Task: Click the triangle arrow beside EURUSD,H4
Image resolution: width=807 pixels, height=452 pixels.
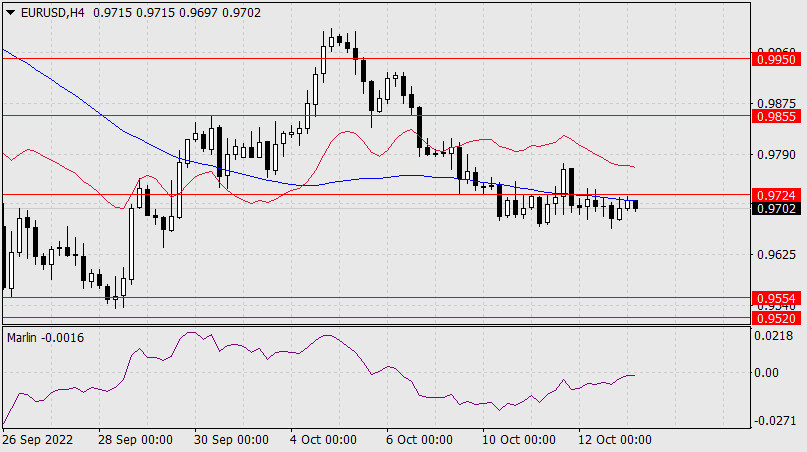Action: pyautogui.click(x=8, y=10)
